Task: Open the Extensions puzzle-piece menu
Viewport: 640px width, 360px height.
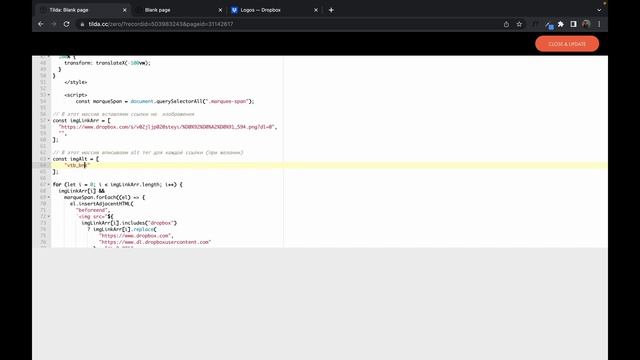Action: tap(561, 24)
